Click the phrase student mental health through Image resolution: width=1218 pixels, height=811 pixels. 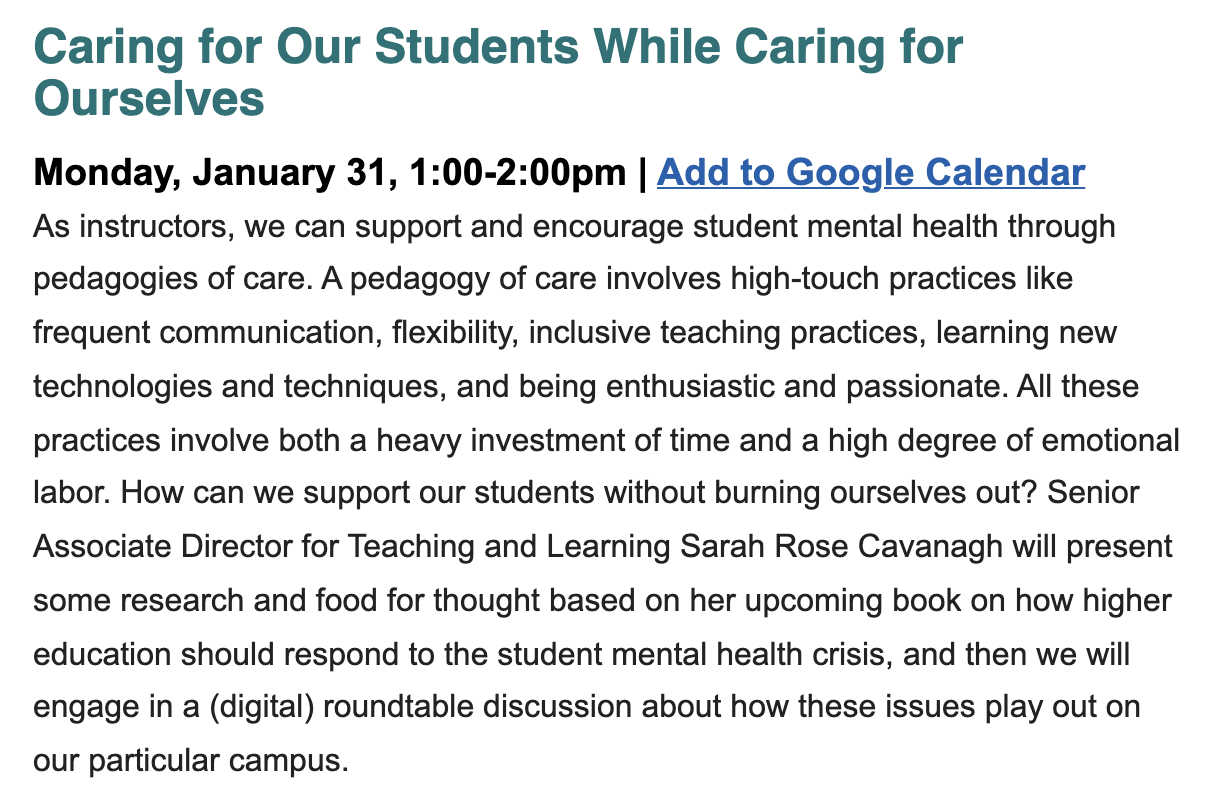click(x=904, y=226)
